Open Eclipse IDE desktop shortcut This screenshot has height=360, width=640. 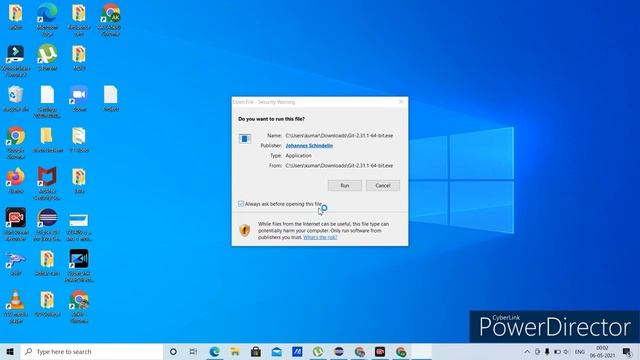pyautogui.click(x=47, y=224)
